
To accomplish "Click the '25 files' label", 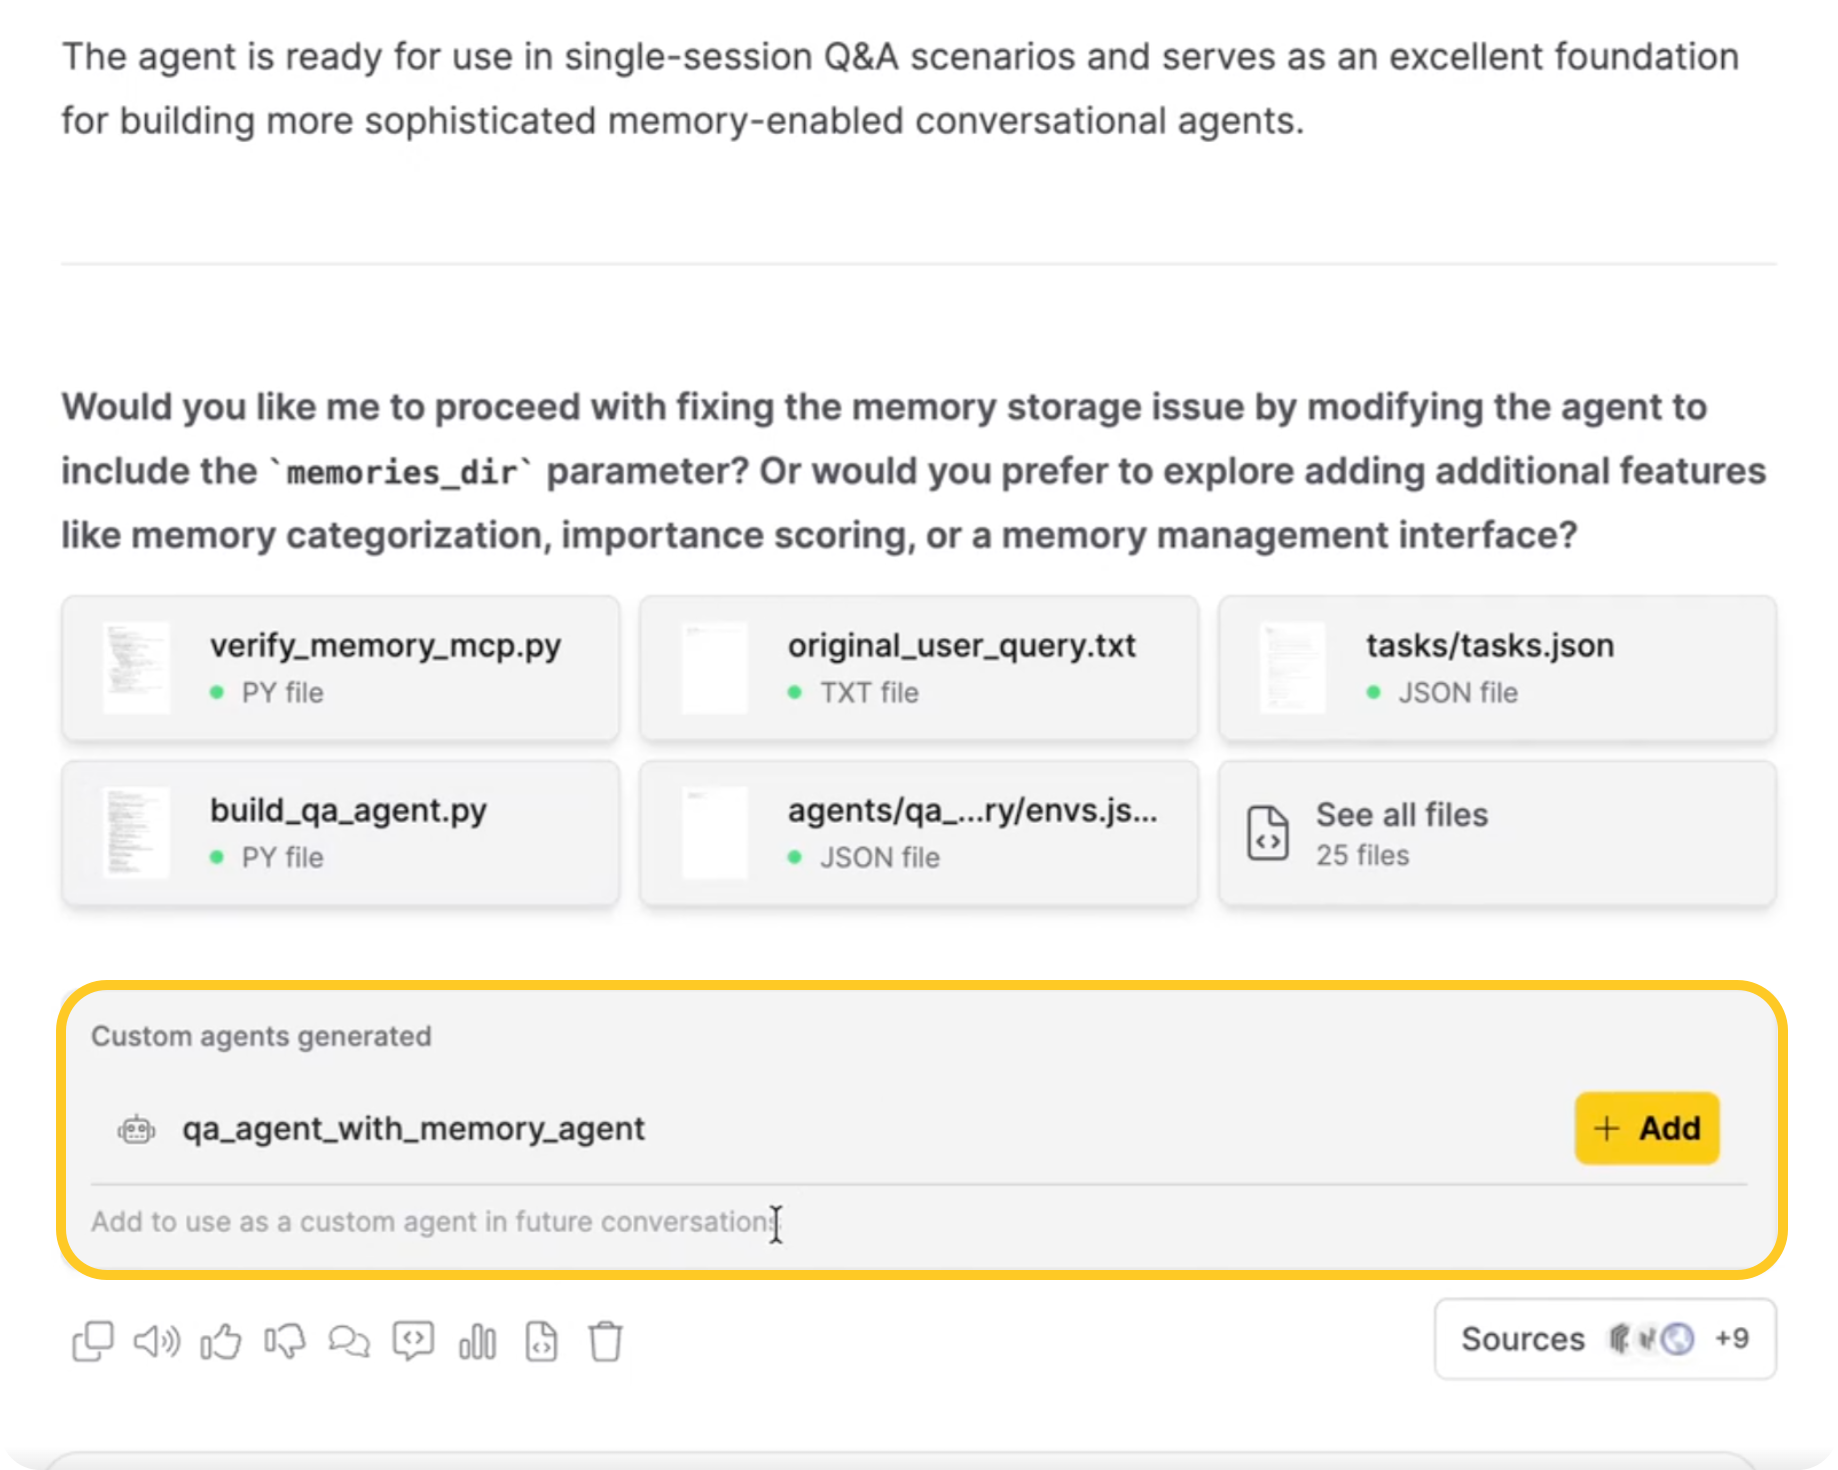I will pyautogui.click(x=1362, y=855).
